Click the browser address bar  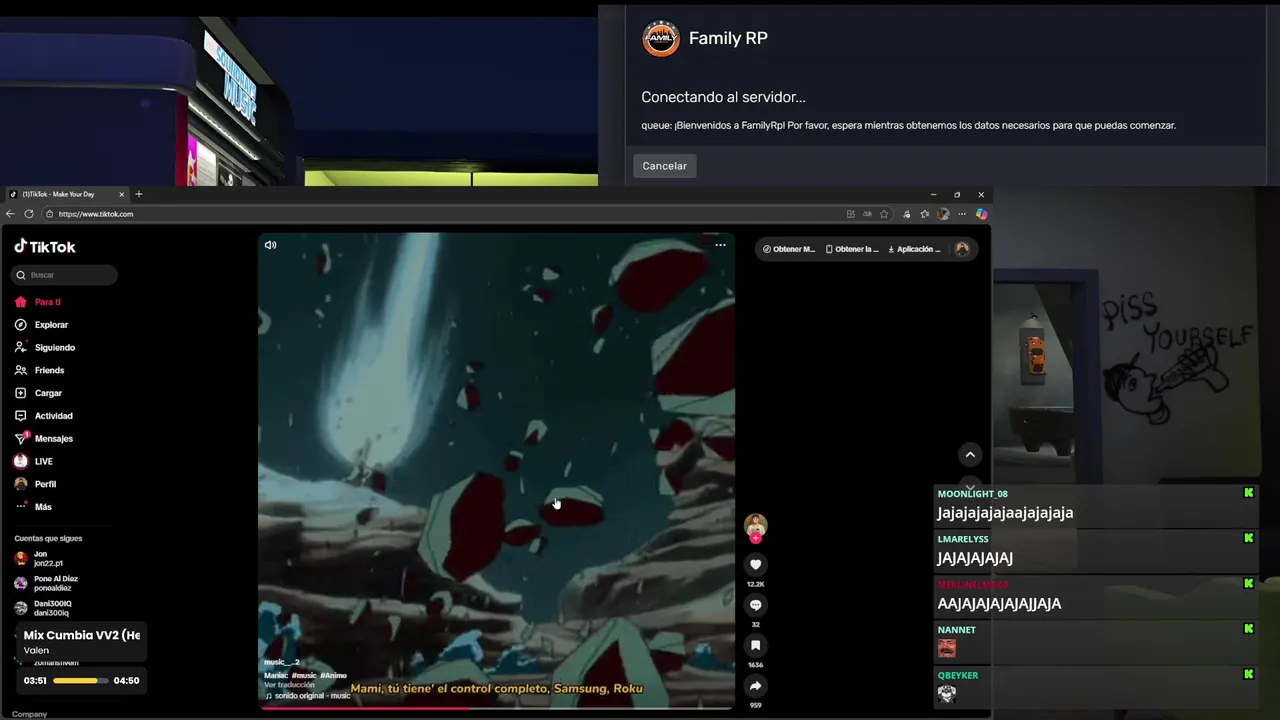coord(440,214)
